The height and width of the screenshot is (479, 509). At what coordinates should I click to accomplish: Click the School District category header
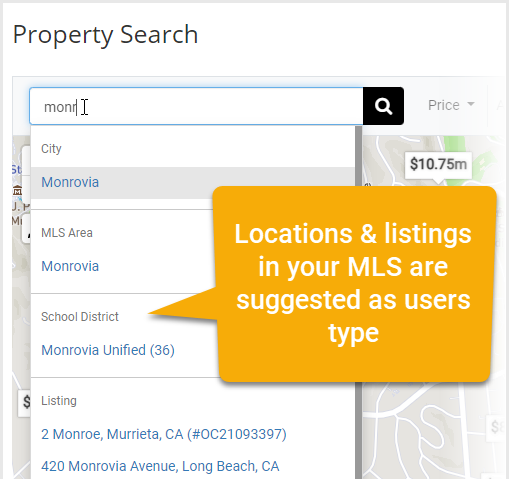click(x=80, y=317)
